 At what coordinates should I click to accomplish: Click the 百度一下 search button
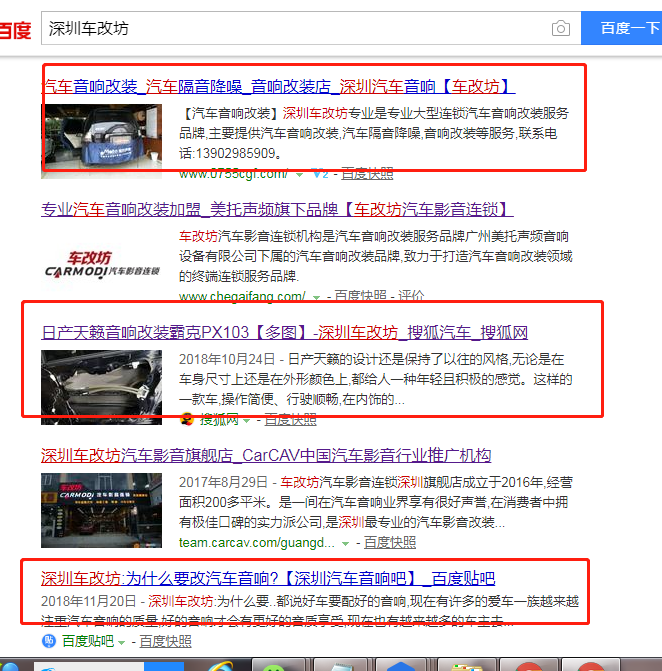(x=621, y=28)
